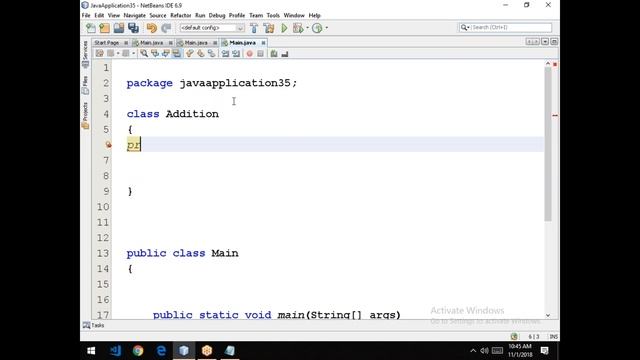Toggle Highlight Search in editor toolbar
This screenshot has height=360, width=640.
pyautogui.click(x=176, y=53)
